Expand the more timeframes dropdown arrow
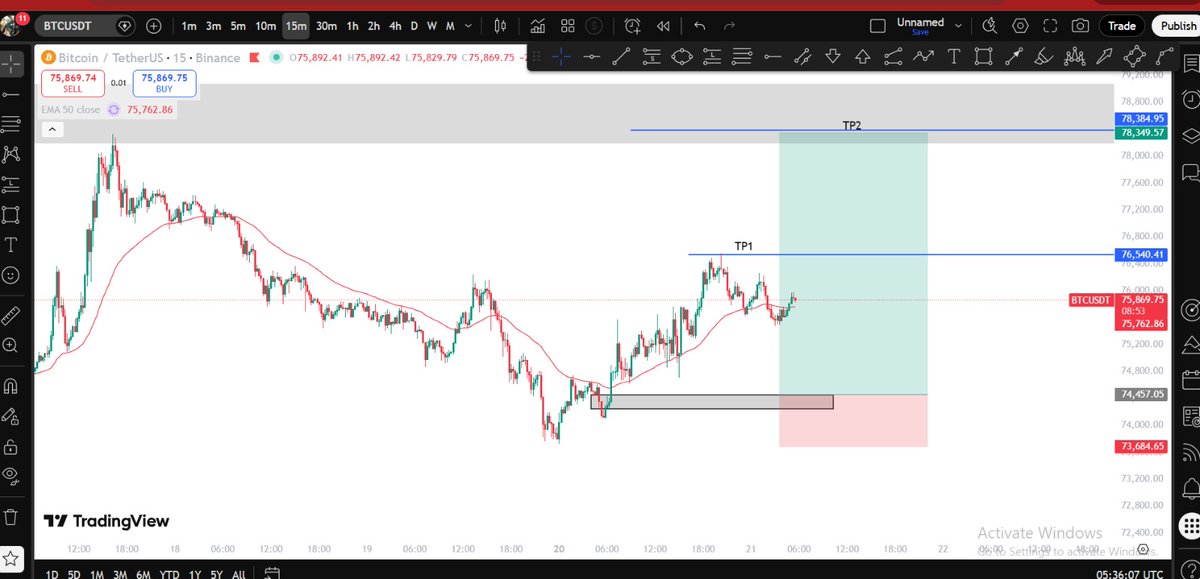 [x=468, y=26]
